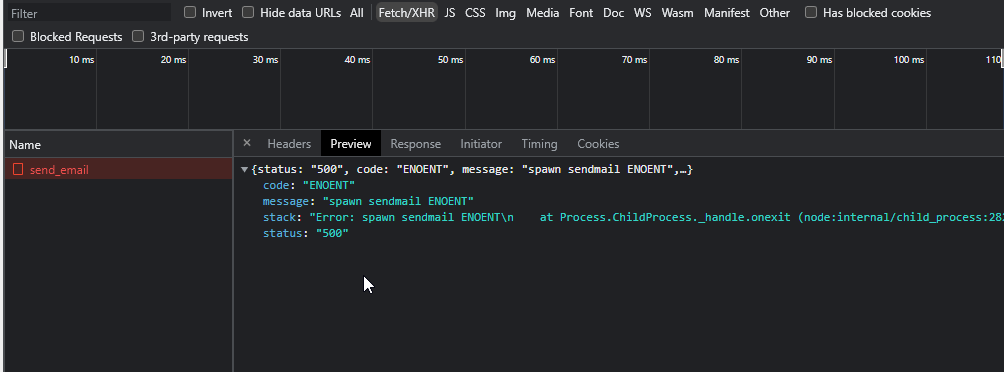Filter requests by WS

pyautogui.click(x=642, y=13)
